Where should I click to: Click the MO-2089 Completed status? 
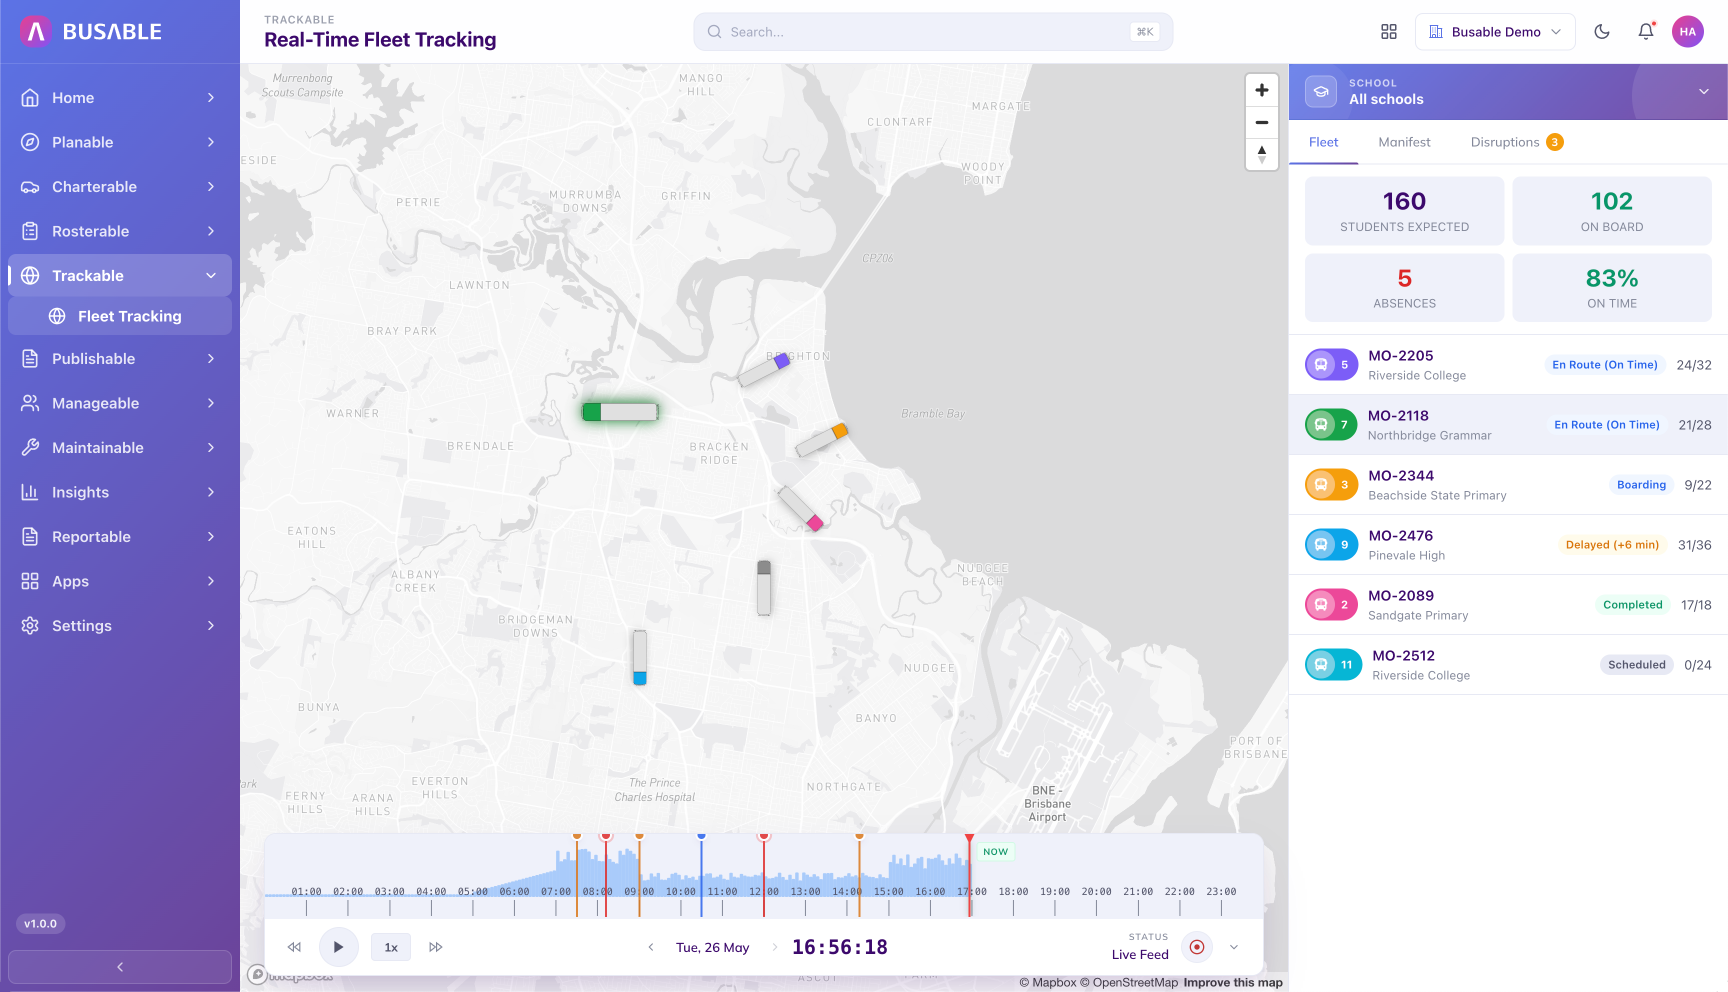1632,605
